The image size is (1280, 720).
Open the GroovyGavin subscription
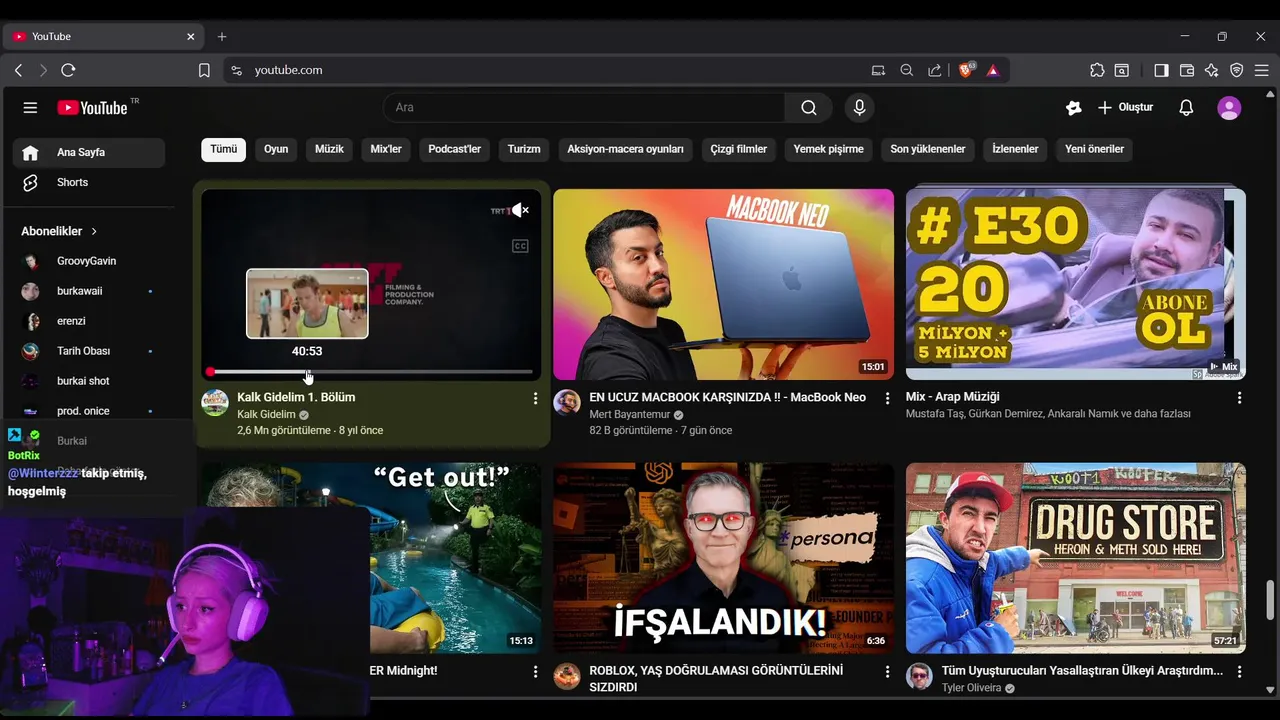[89, 261]
